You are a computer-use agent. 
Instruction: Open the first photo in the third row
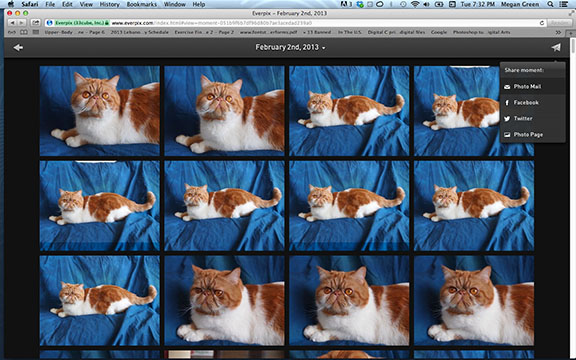click(100, 300)
